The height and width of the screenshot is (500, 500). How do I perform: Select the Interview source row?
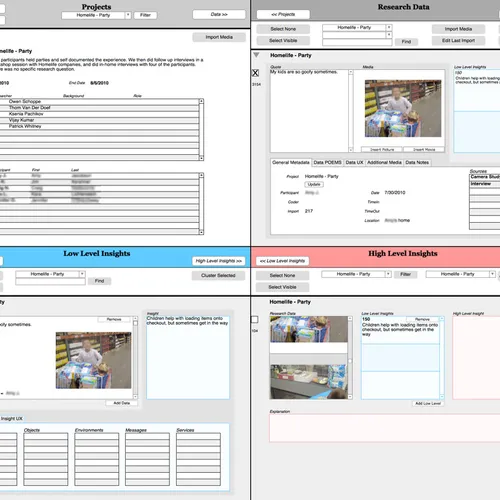pyautogui.click(x=485, y=184)
